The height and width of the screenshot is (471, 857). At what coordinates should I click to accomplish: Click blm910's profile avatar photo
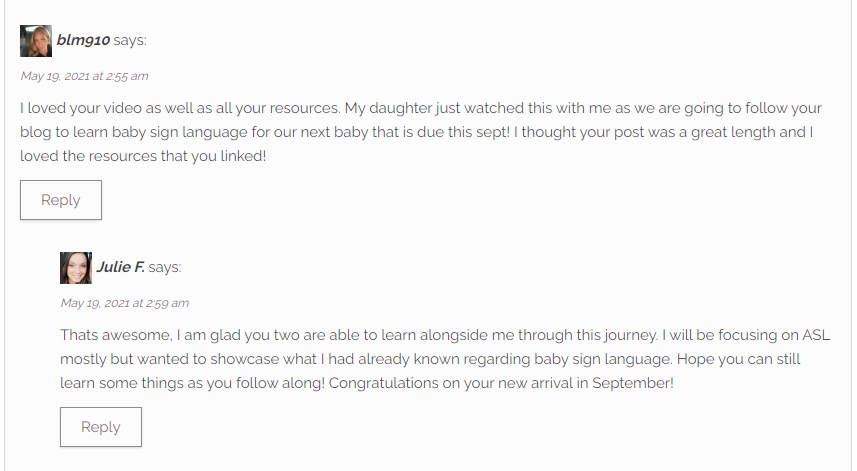click(x=36, y=41)
